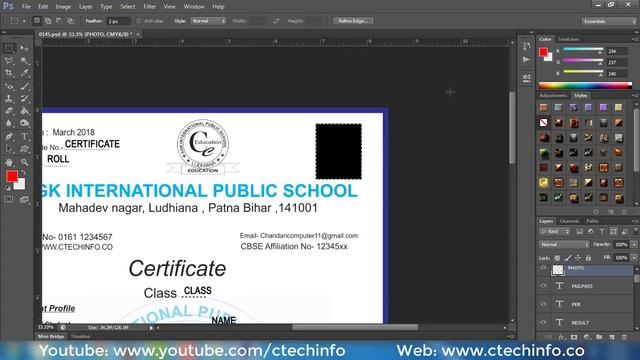
Task: Select the Crop tool
Action: [x=9, y=73]
